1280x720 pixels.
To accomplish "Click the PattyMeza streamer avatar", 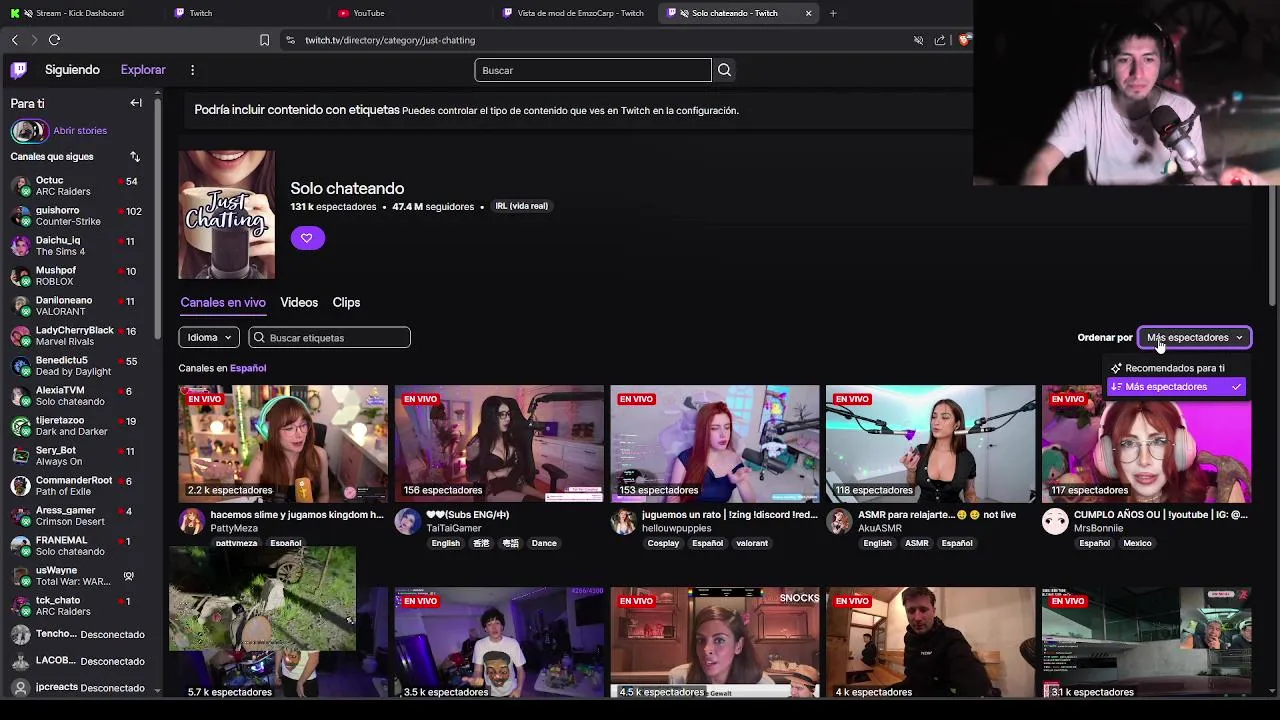I will (191, 521).
